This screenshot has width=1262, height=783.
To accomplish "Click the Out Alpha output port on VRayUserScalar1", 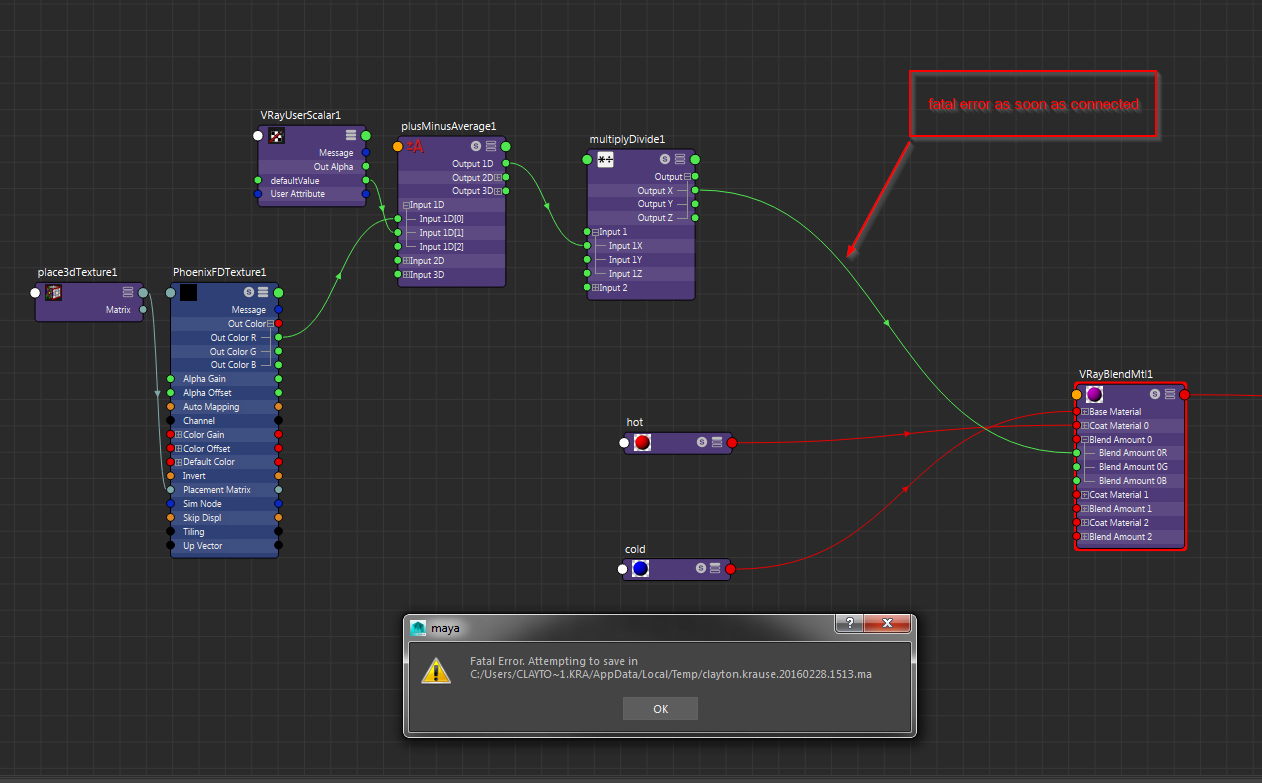I will (x=366, y=167).
